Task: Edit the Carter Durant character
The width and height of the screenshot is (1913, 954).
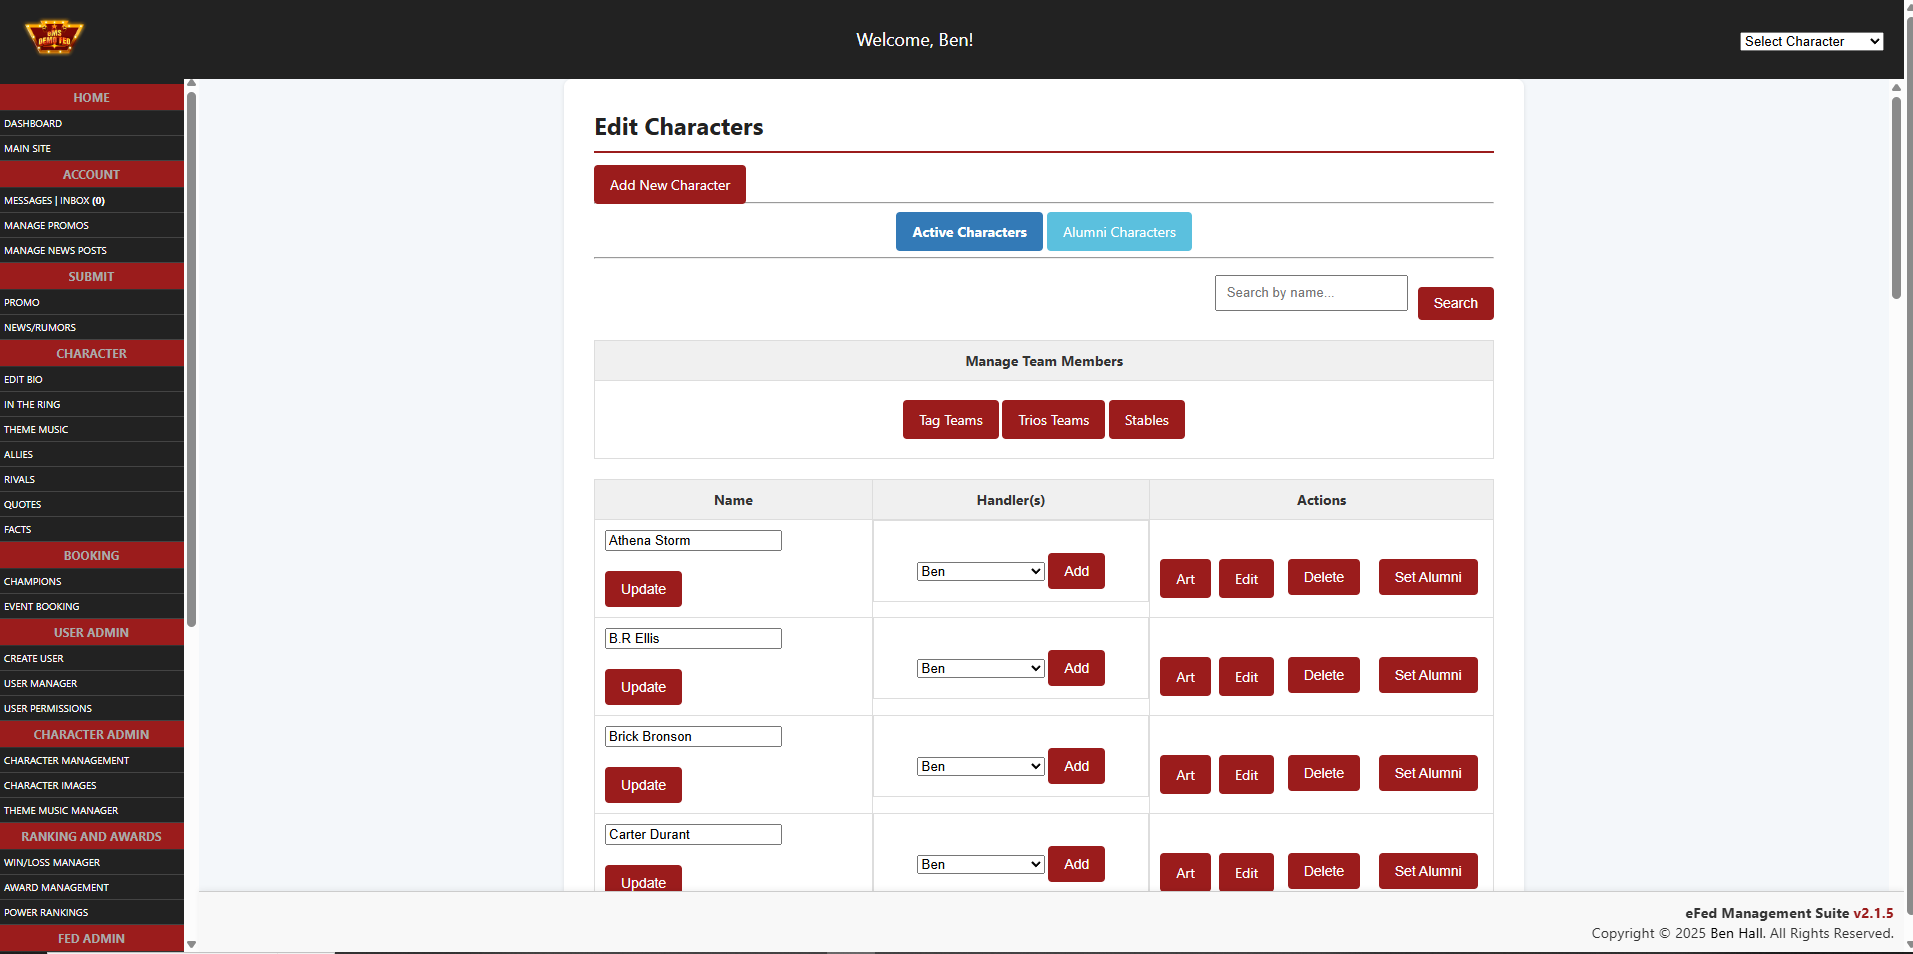Action: click(x=1245, y=872)
